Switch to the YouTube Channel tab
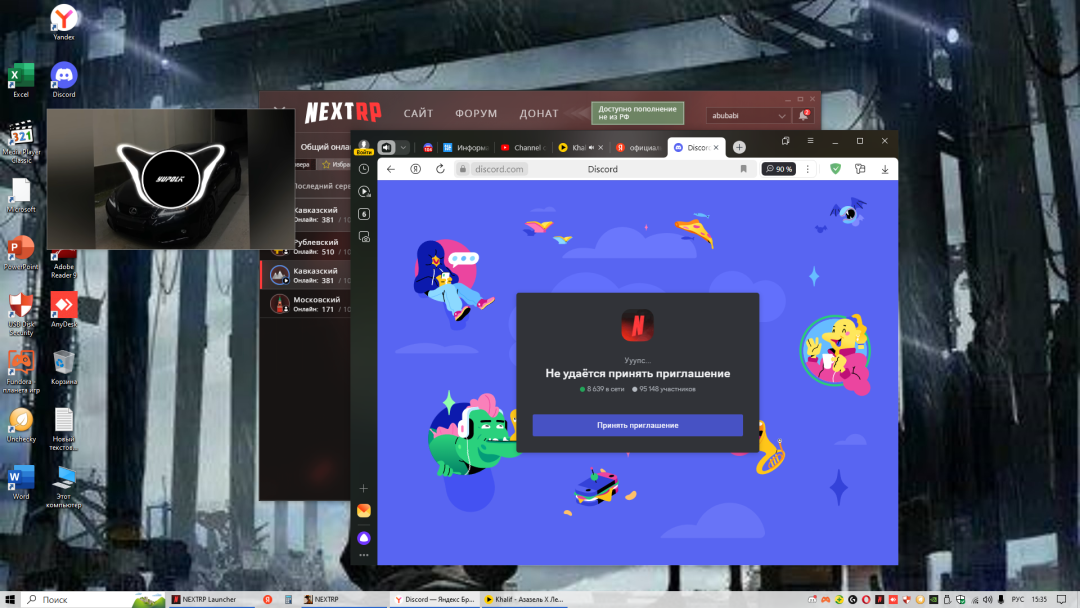The image size is (1080, 608). 523,147
